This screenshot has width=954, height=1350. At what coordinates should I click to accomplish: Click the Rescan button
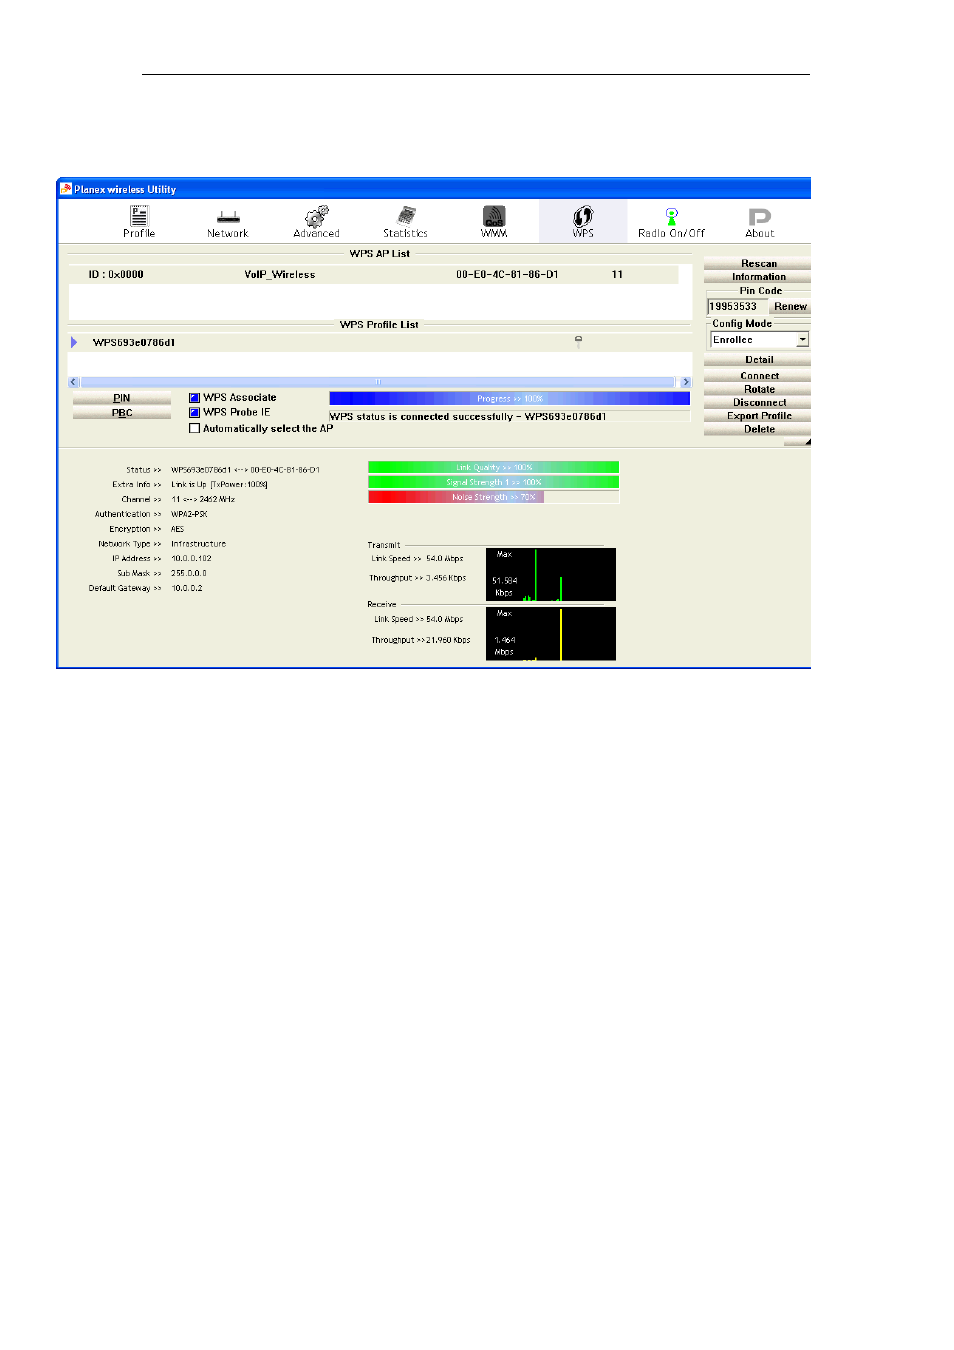click(x=759, y=264)
